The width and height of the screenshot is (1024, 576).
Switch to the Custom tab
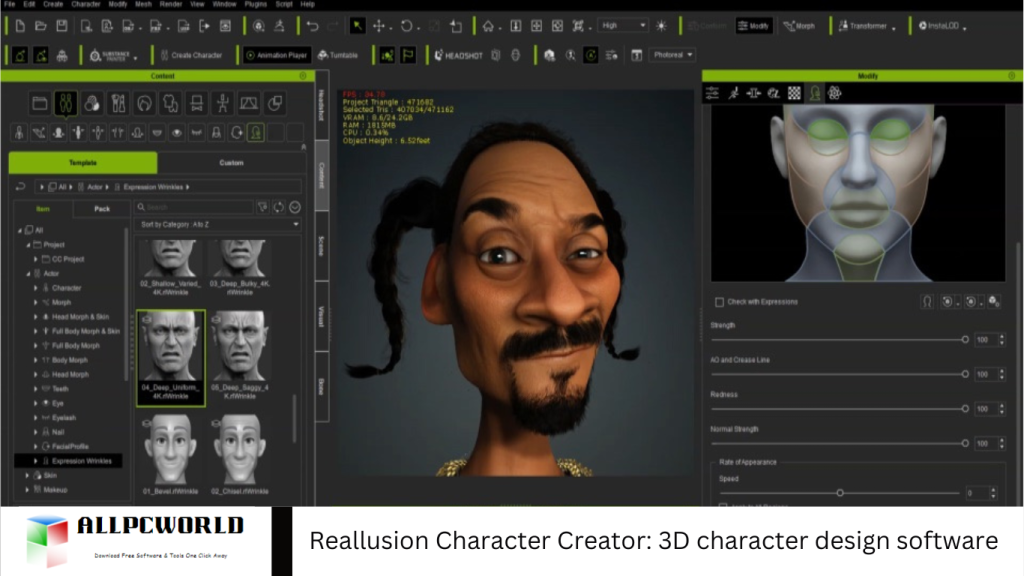click(231, 163)
